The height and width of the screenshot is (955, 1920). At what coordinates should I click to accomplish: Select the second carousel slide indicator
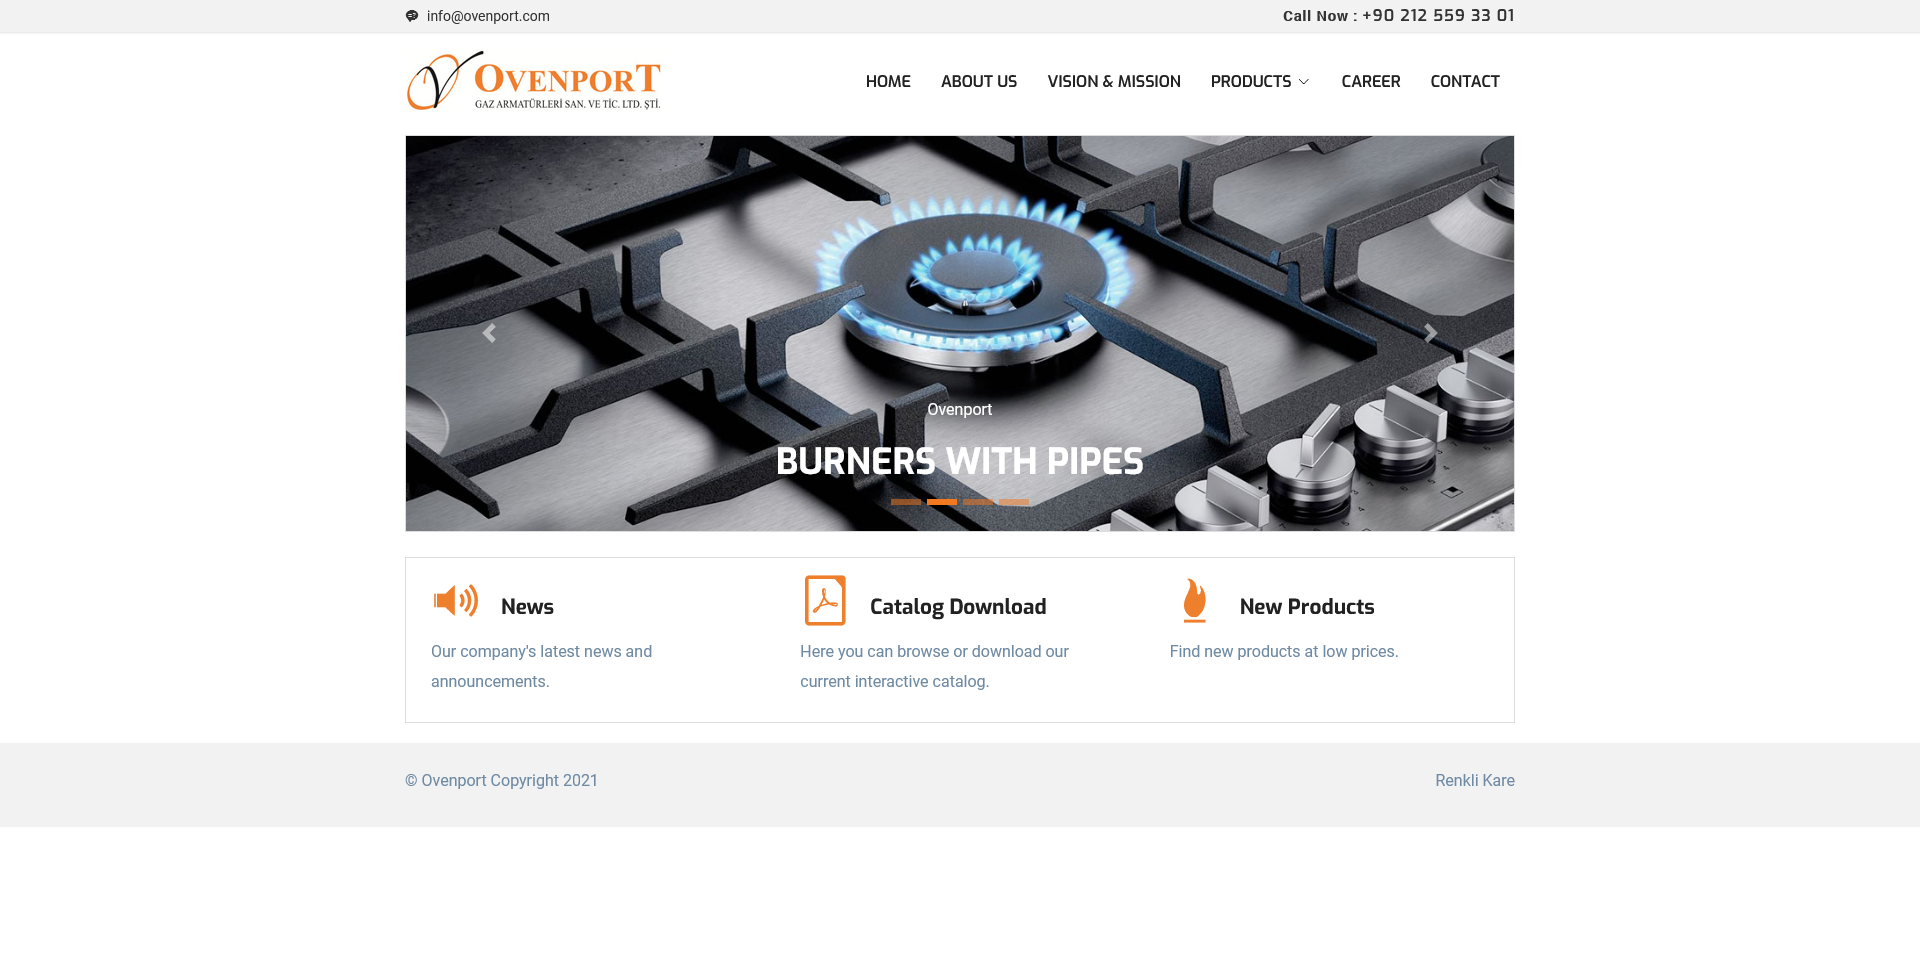point(942,502)
